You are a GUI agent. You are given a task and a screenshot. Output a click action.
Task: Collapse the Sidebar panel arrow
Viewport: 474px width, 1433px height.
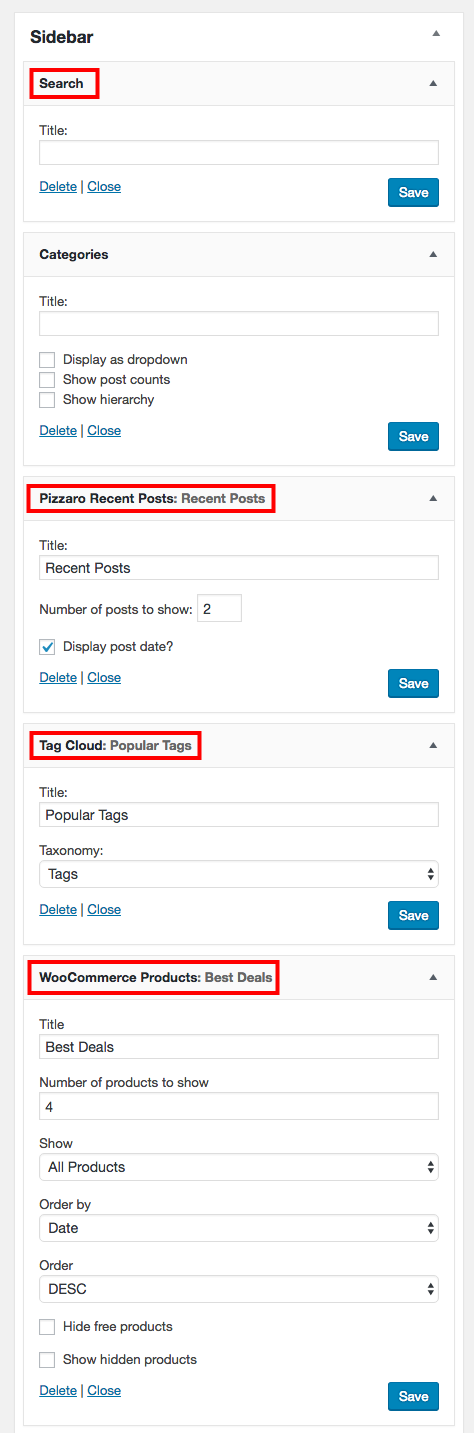point(436,33)
